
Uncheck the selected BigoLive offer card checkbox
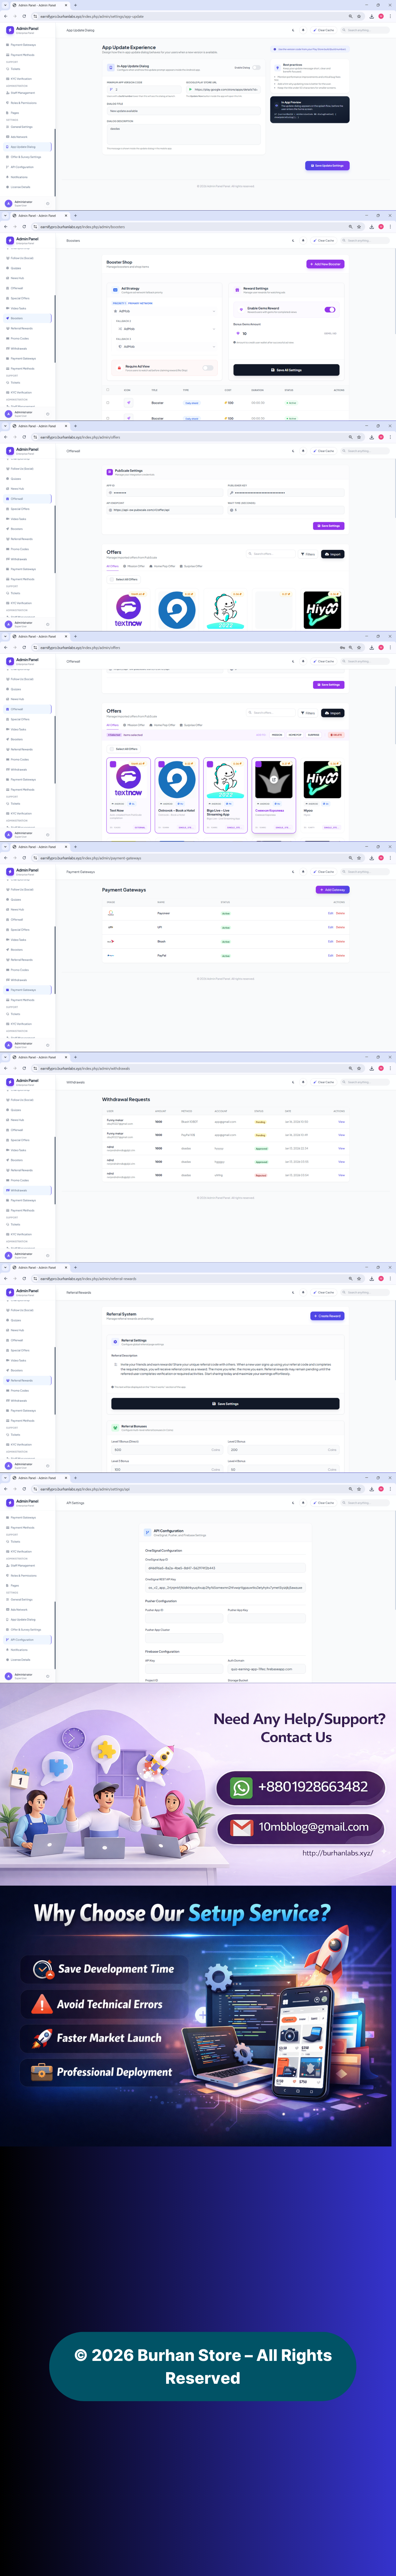pyautogui.click(x=210, y=764)
